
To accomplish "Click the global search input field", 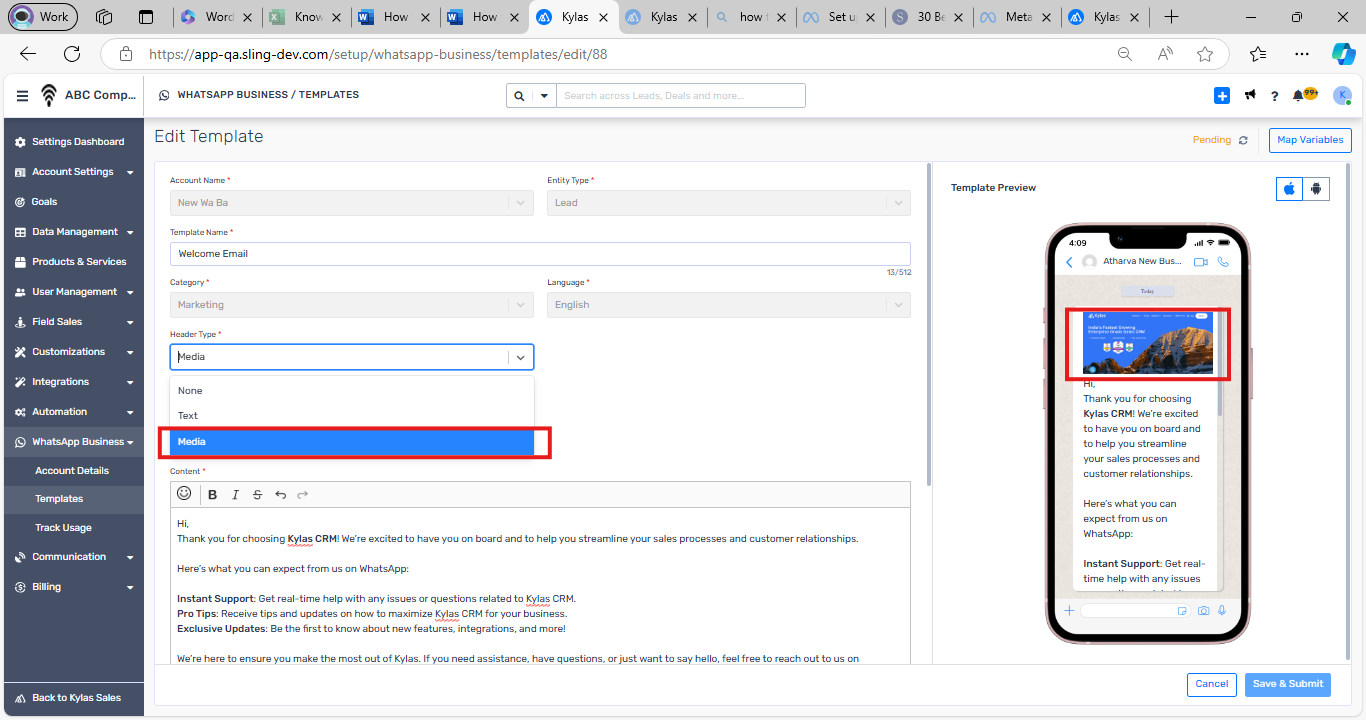I will click(x=681, y=96).
